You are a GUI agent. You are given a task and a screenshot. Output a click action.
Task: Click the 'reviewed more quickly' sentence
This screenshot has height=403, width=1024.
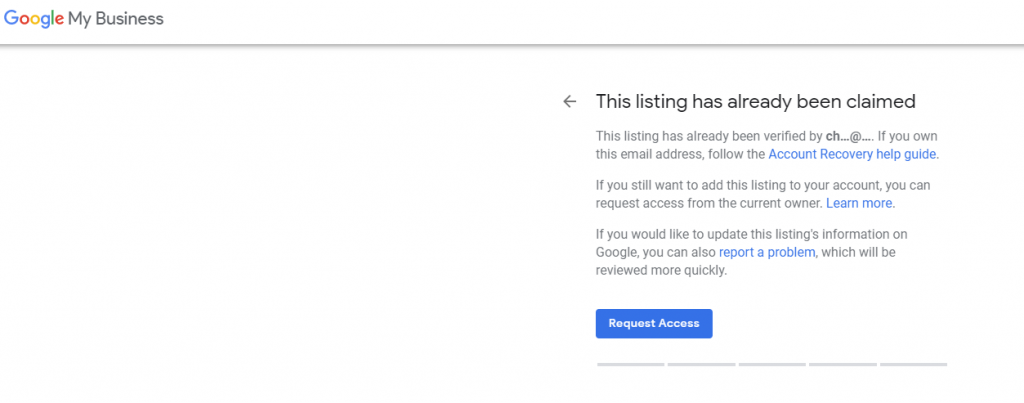(661, 270)
